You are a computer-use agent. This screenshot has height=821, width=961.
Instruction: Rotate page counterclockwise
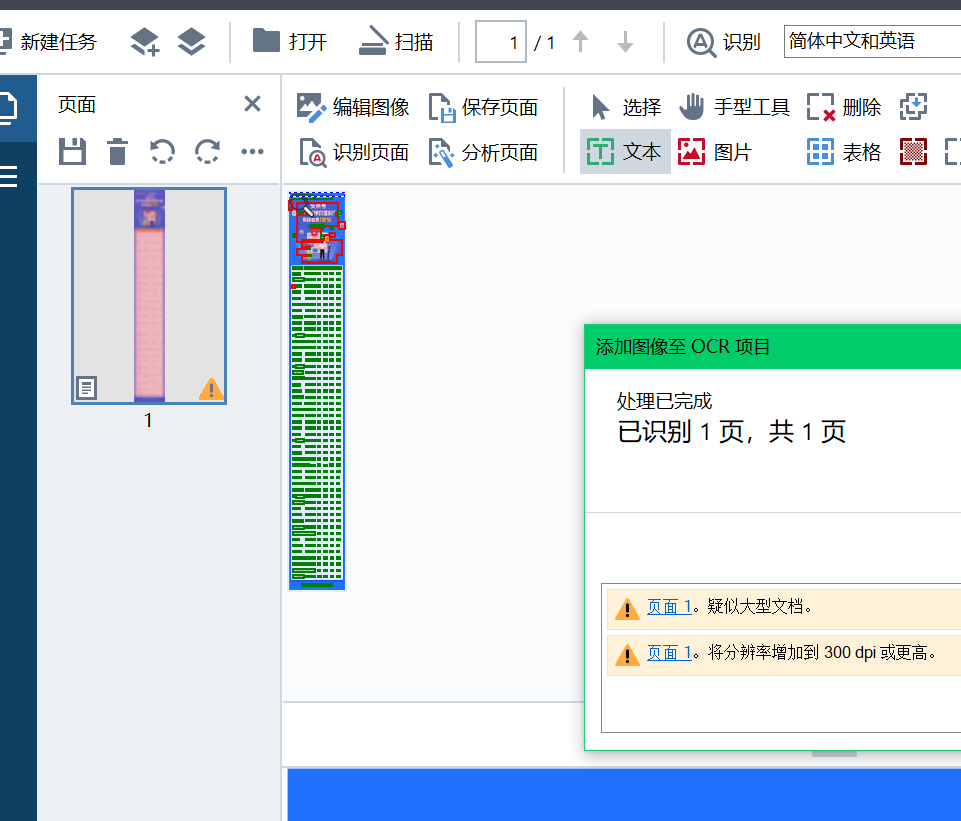[162, 151]
